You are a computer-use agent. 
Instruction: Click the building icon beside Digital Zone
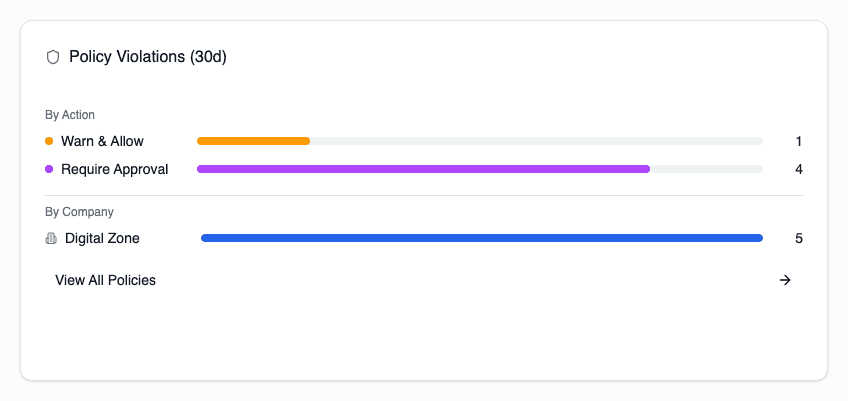coord(51,238)
